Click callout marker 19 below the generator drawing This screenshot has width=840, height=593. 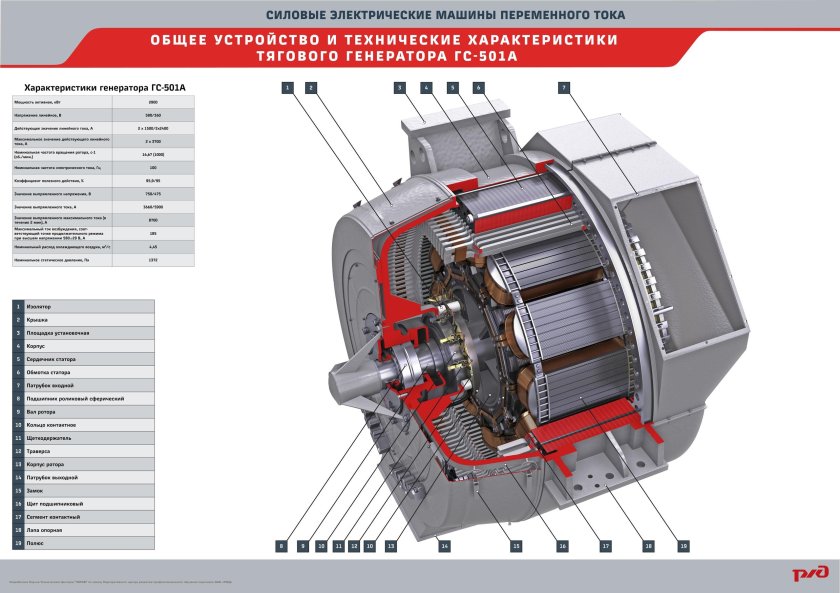[683, 546]
